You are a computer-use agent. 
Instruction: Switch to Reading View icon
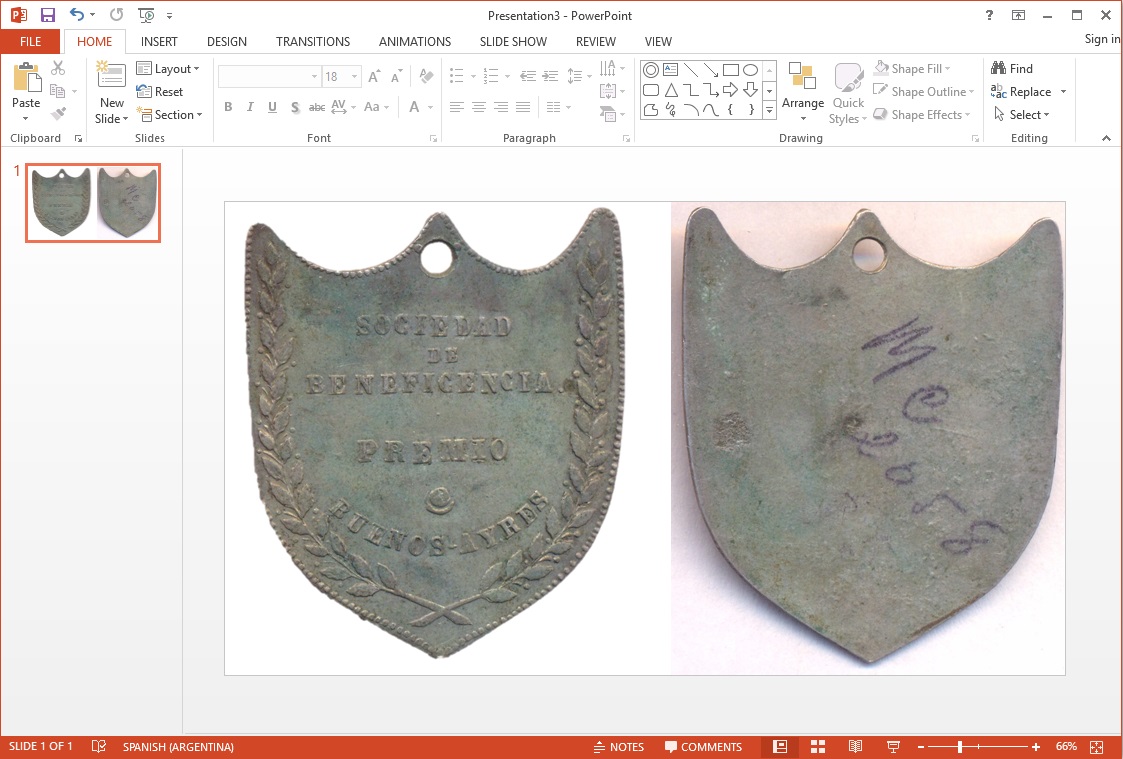[855, 747]
